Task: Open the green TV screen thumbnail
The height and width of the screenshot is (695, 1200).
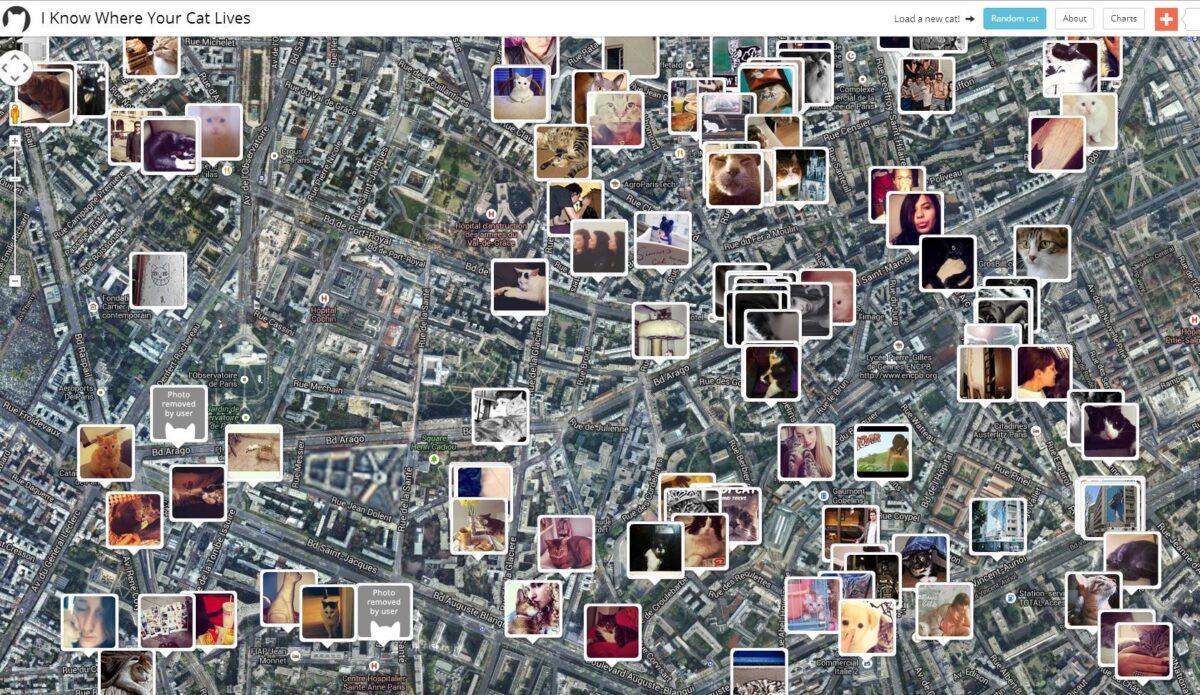Action: (883, 452)
